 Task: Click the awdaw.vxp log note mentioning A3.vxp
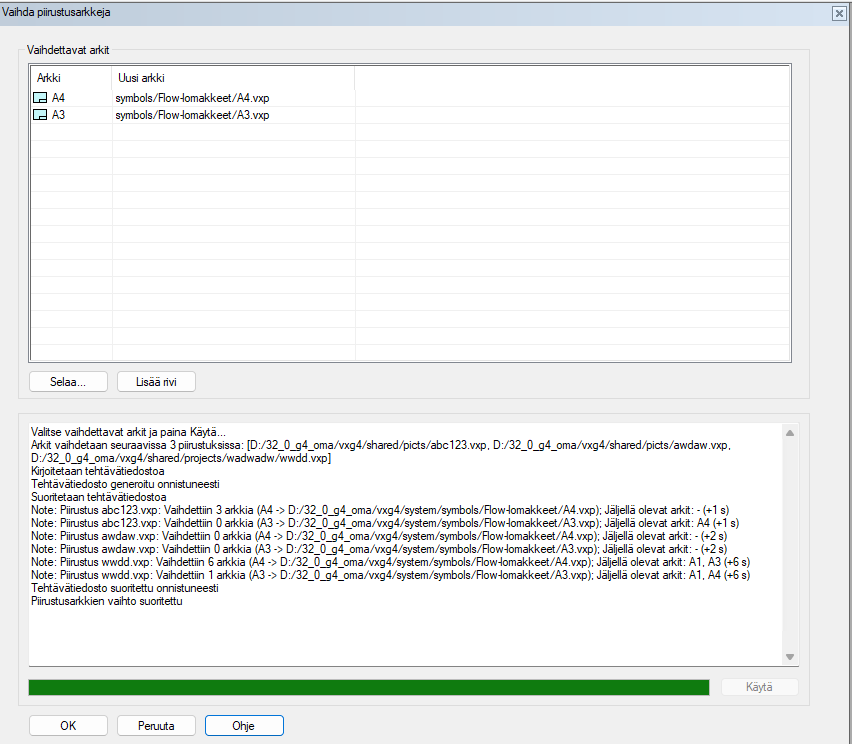pyautogui.click(x=379, y=549)
